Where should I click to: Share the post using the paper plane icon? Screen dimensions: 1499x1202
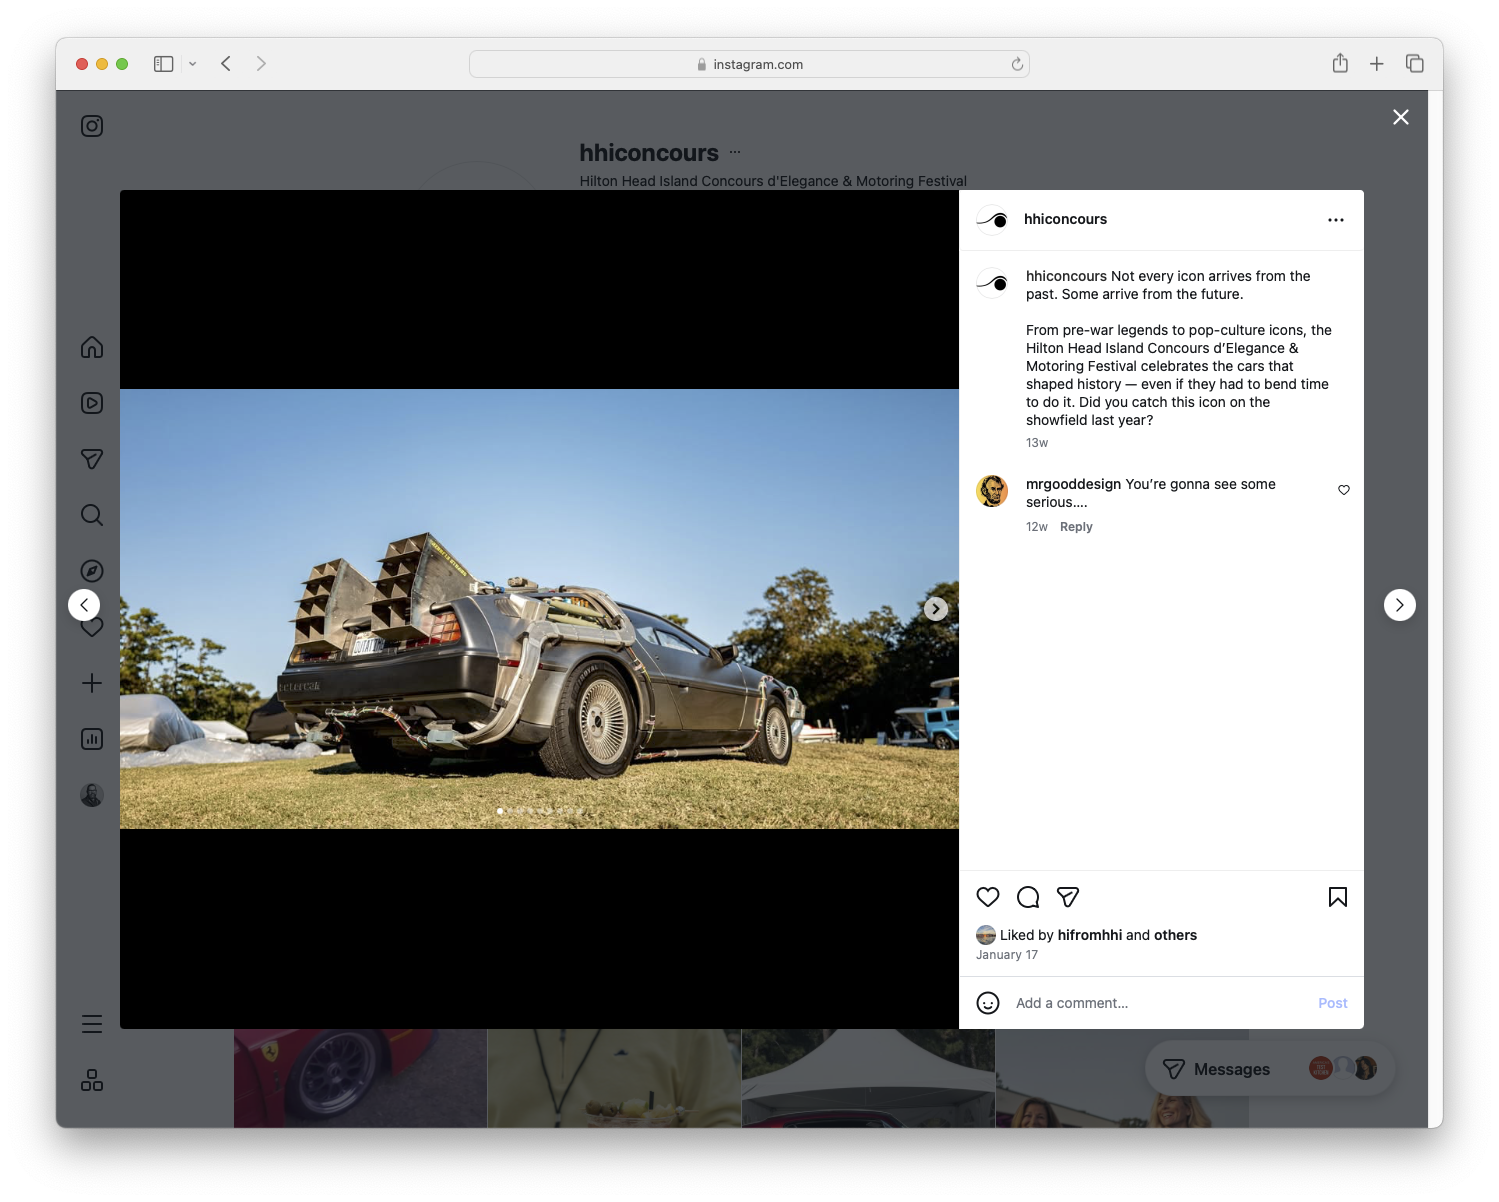tap(1068, 897)
